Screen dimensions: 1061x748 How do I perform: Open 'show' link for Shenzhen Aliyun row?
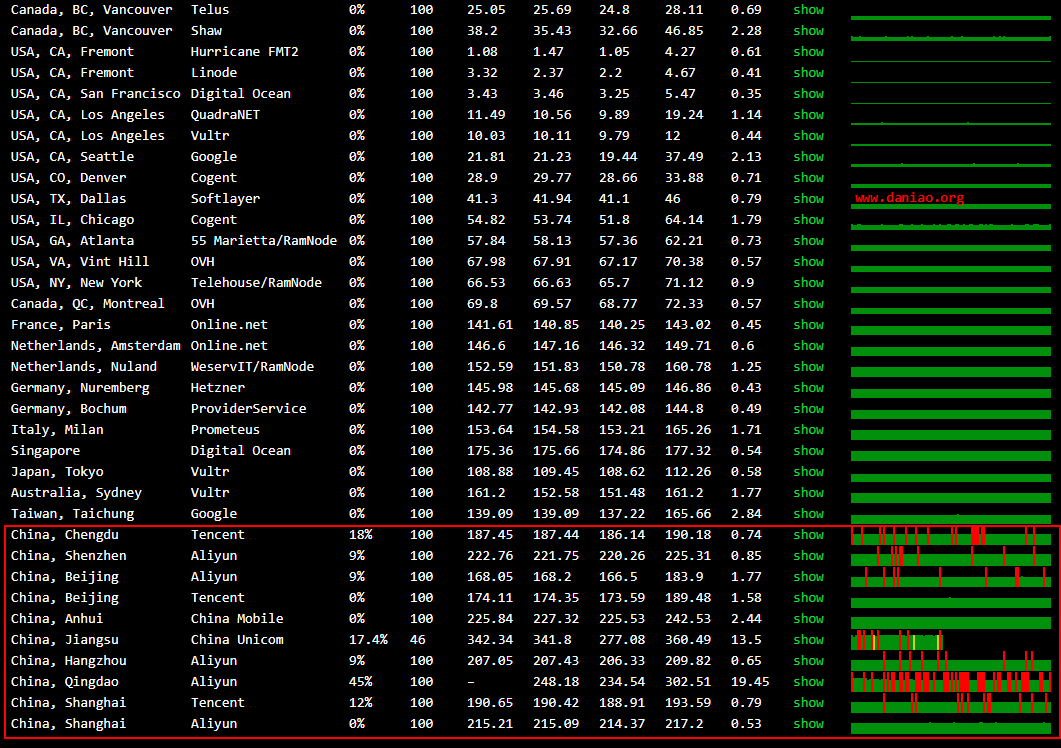pyautogui.click(x=808, y=556)
